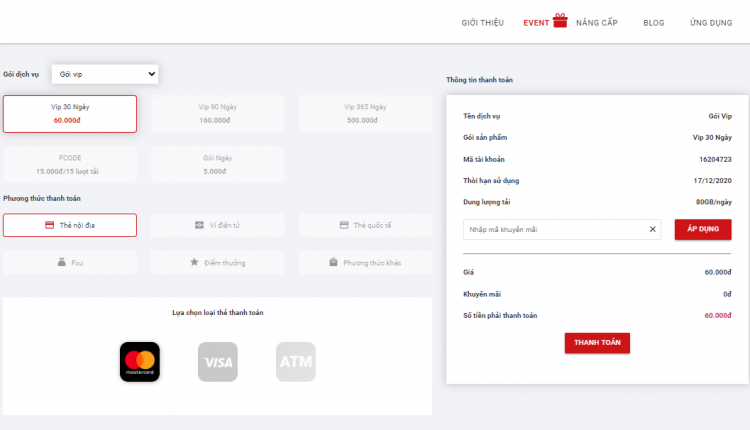This screenshot has width=750, height=430.
Task: Open the GIỚI THIỆU menu item
Action: pos(483,23)
